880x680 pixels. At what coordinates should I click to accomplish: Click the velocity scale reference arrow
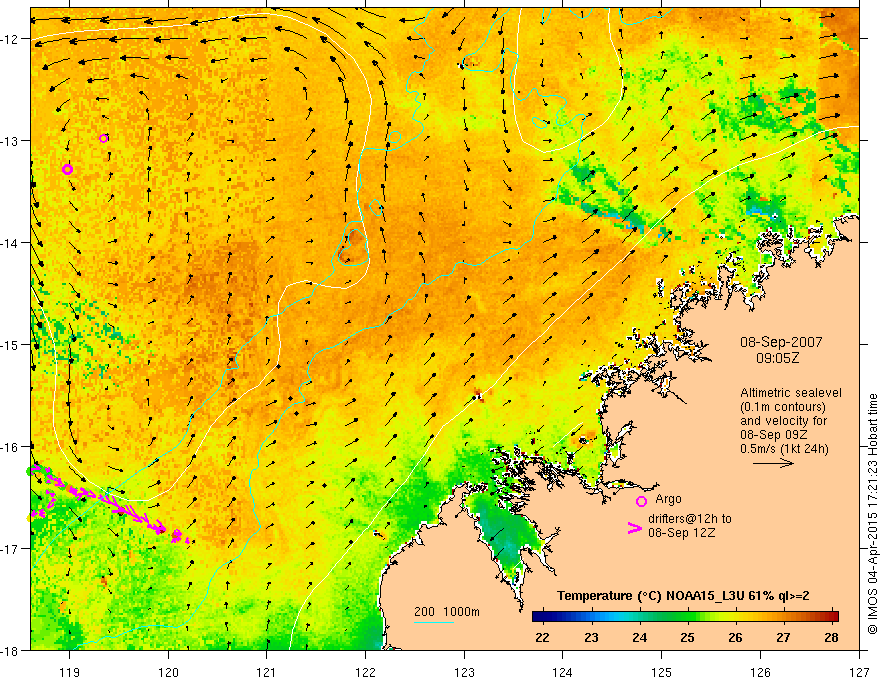(773, 463)
